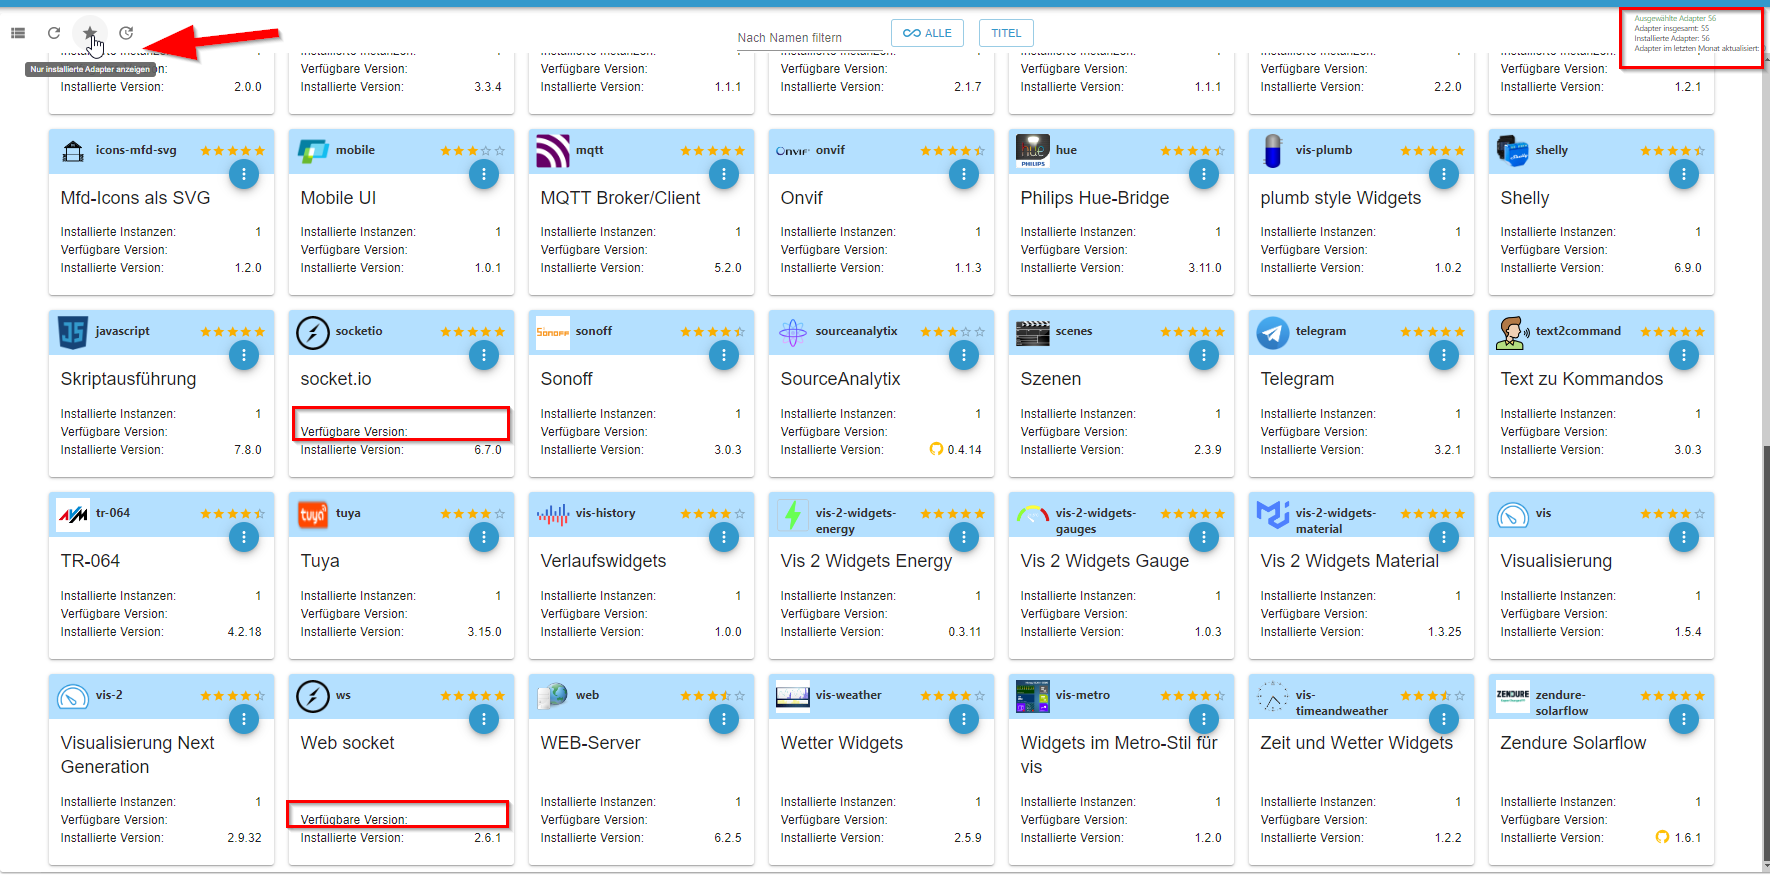Click the shelly adapter logo
The width and height of the screenshot is (1770, 876).
(1513, 152)
